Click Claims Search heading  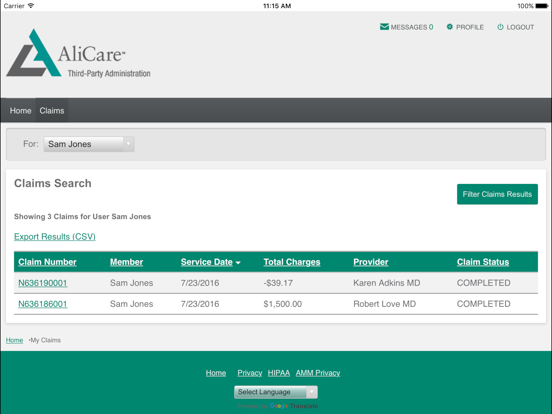click(53, 183)
